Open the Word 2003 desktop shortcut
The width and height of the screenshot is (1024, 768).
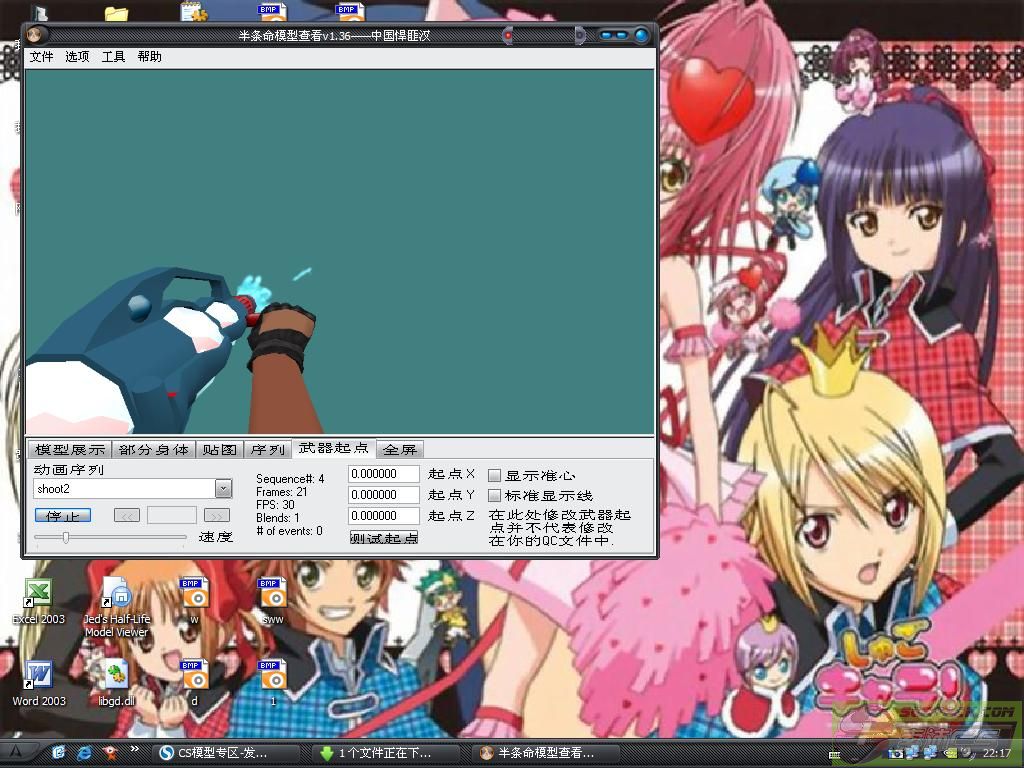coord(38,677)
